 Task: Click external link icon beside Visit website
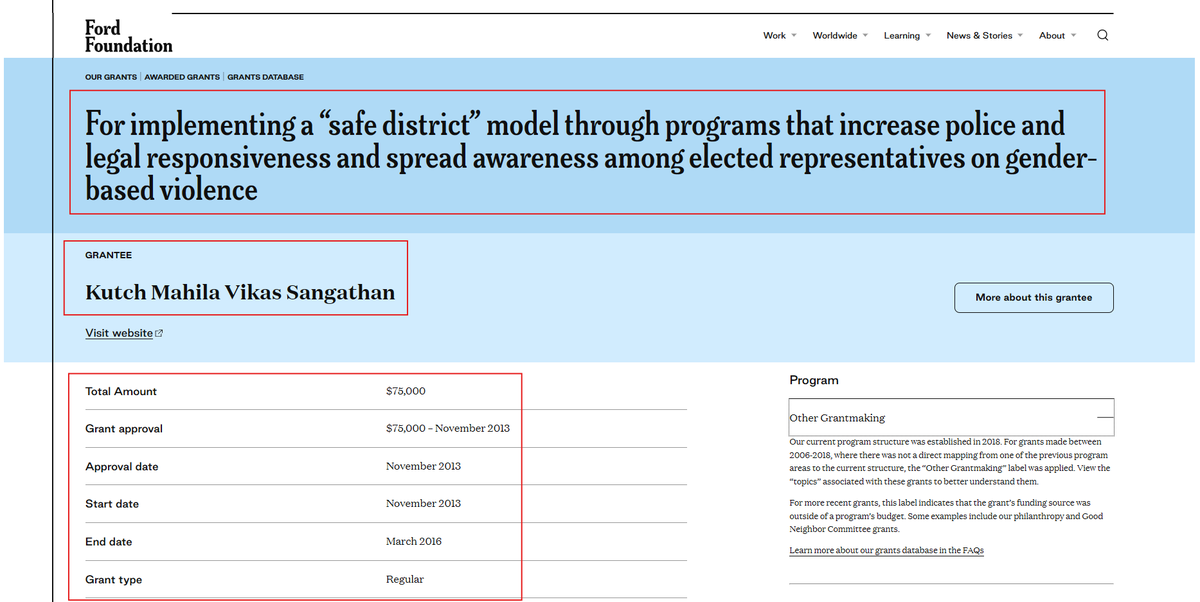pos(159,334)
